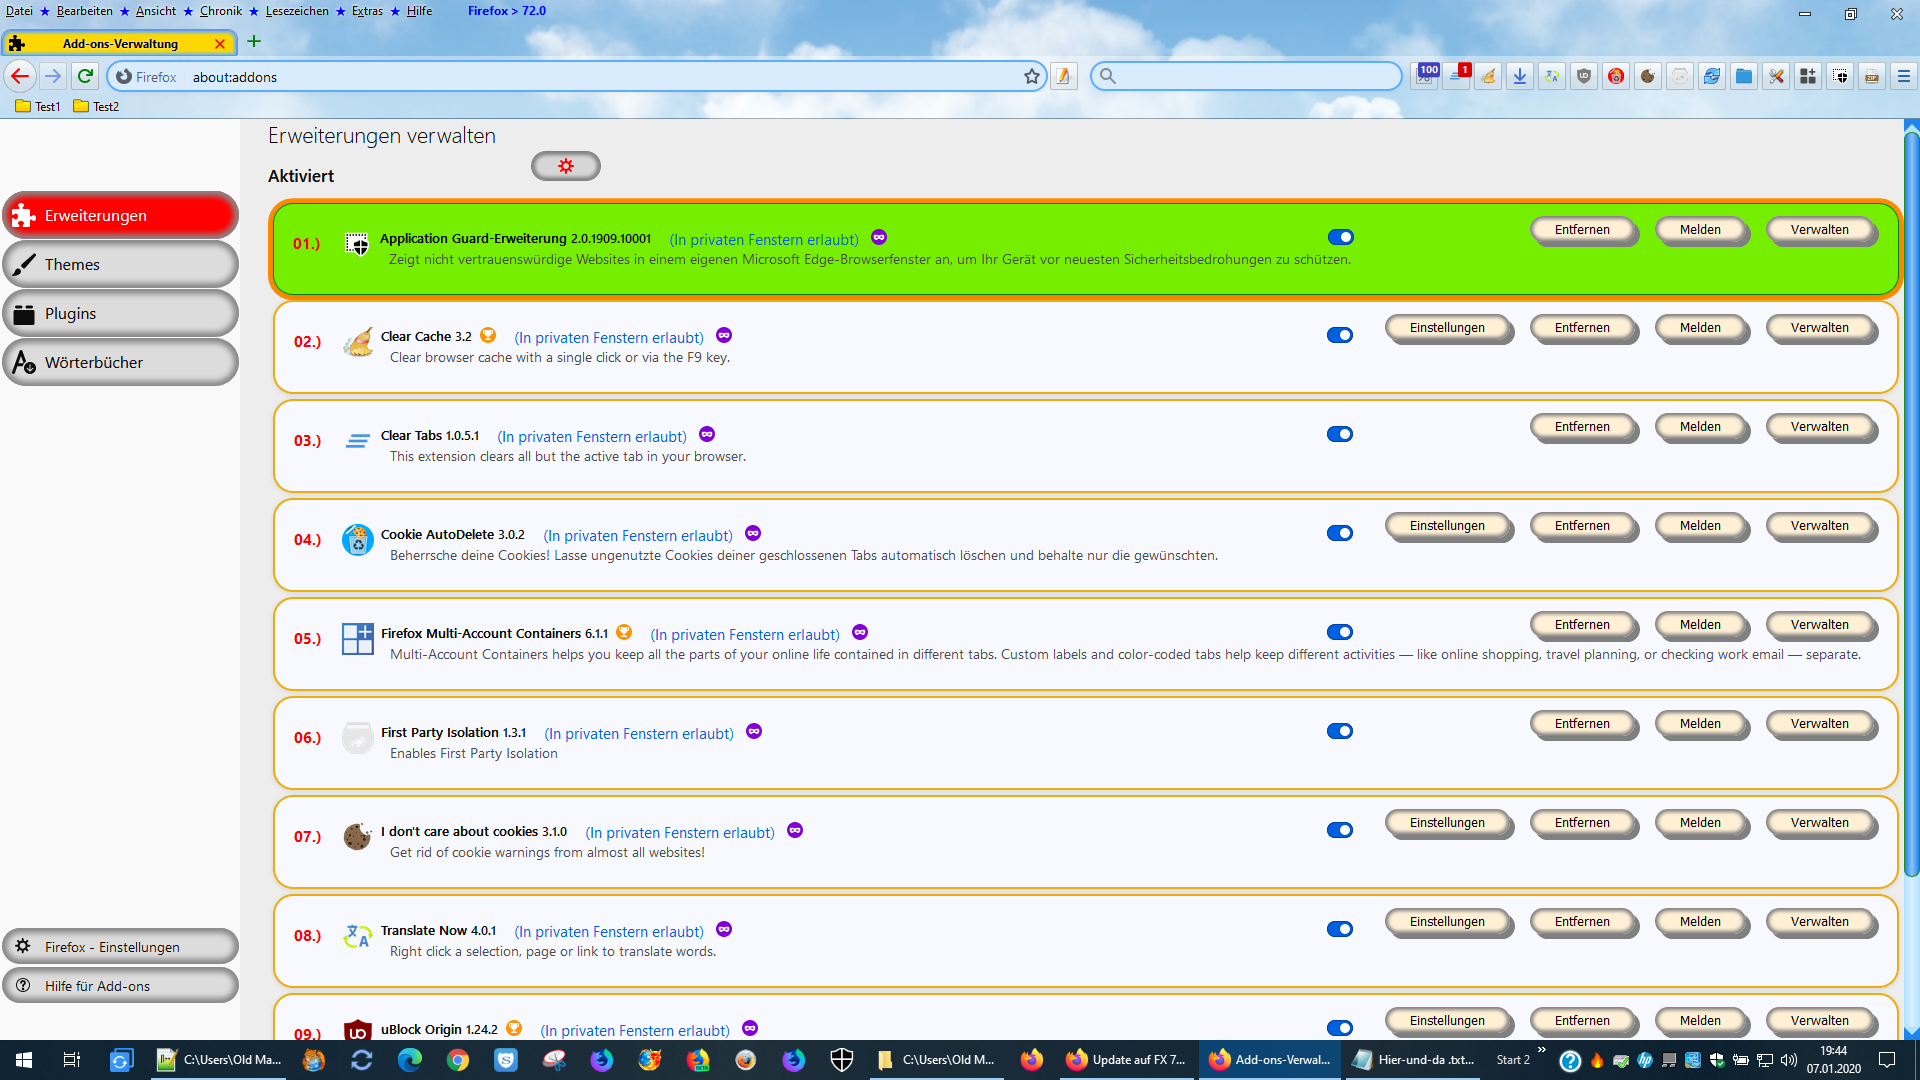This screenshot has height=1080, width=1920.
Task: Click the red gear button beside Aktiviert
Action: [565, 166]
